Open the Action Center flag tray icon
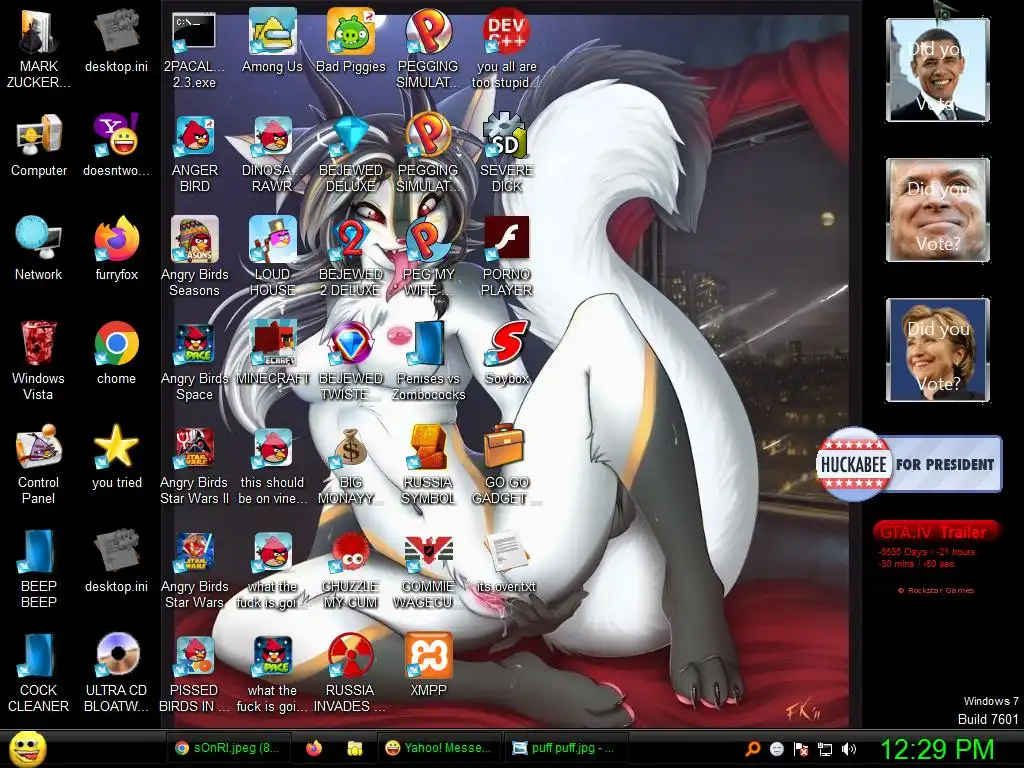 [x=801, y=748]
